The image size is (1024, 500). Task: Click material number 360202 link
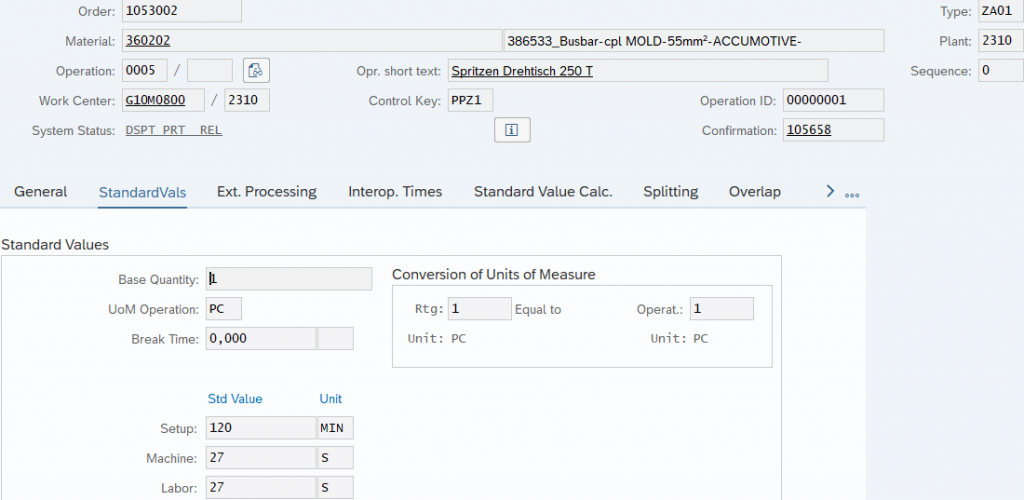[146, 41]
